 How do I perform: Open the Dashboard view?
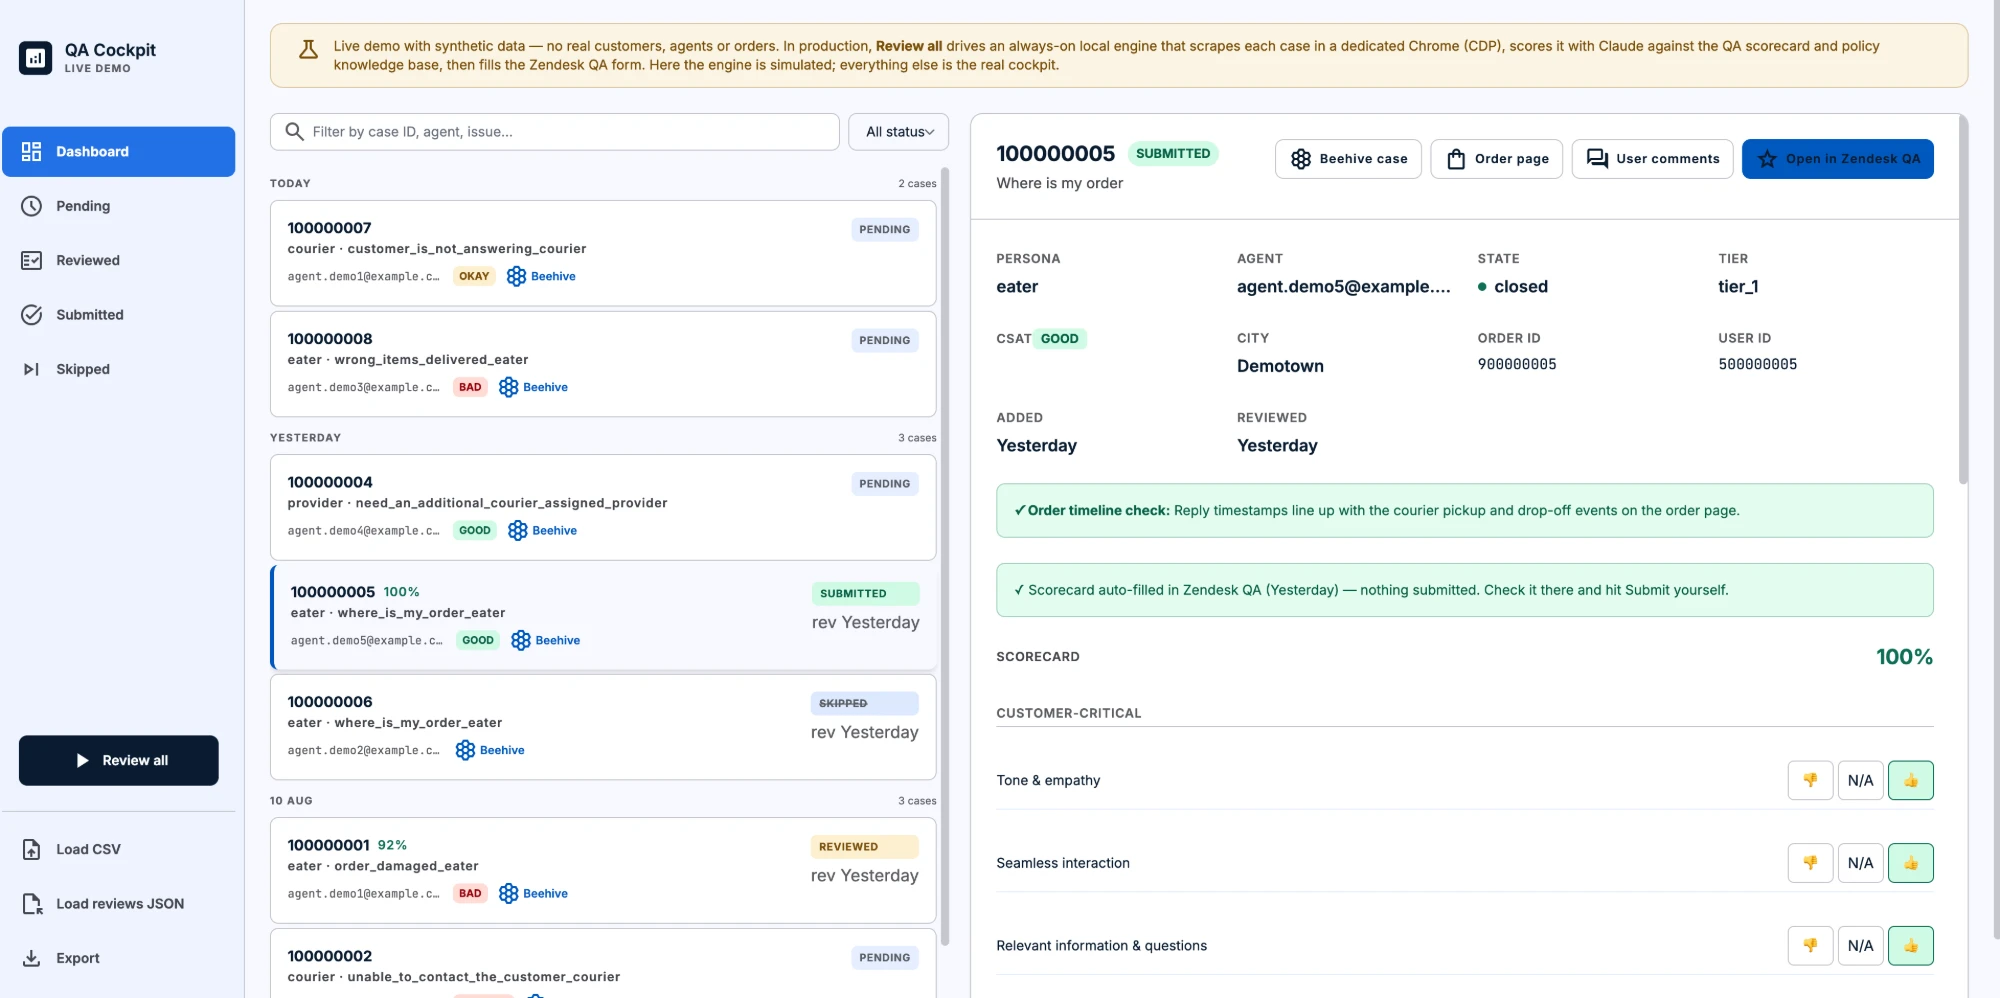coord(118,152)
